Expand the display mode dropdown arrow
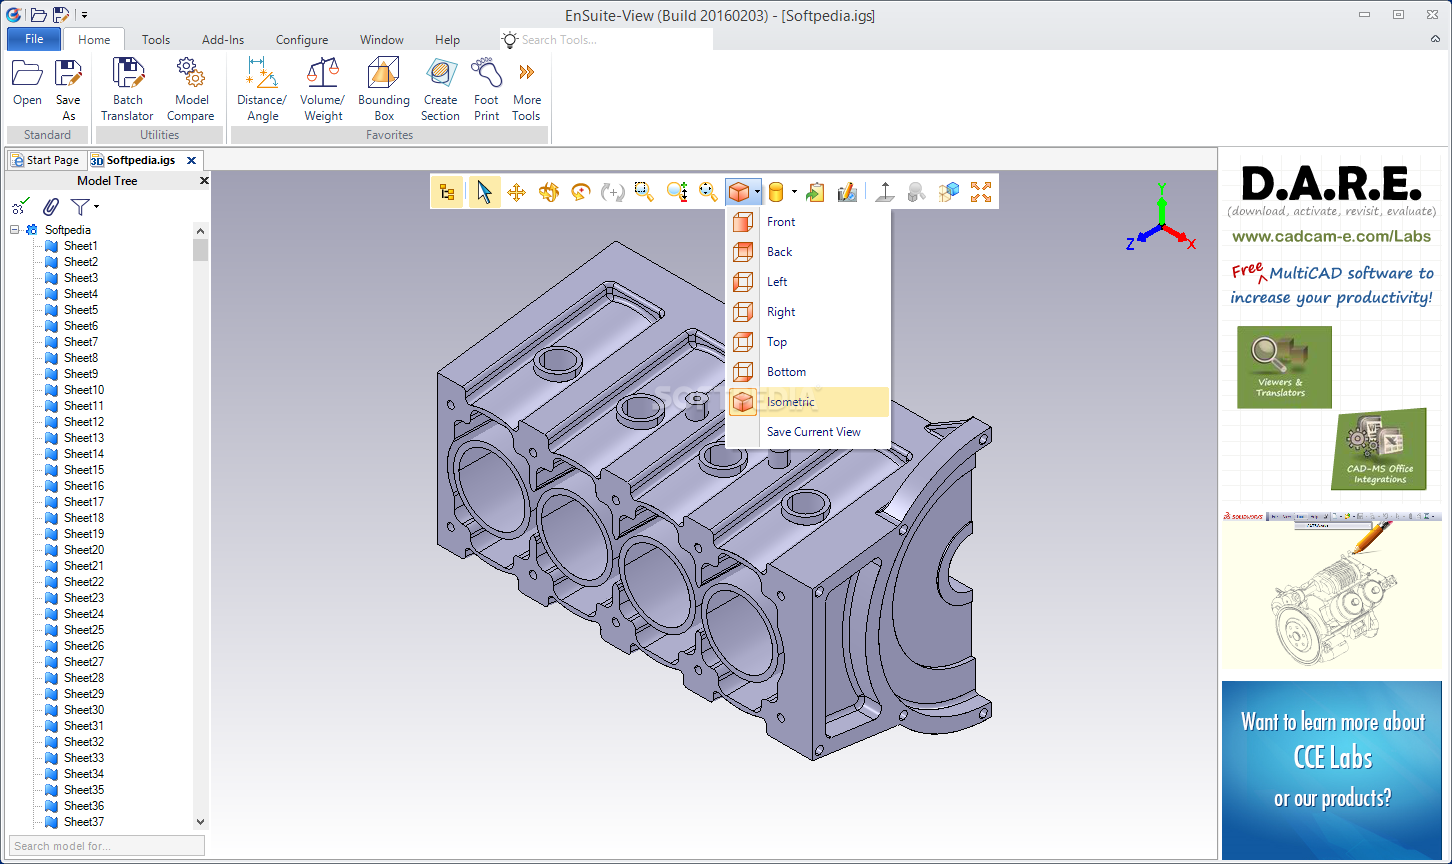Image resolution: width=1452 pixels, height=864 pixels. click(794, 192)
